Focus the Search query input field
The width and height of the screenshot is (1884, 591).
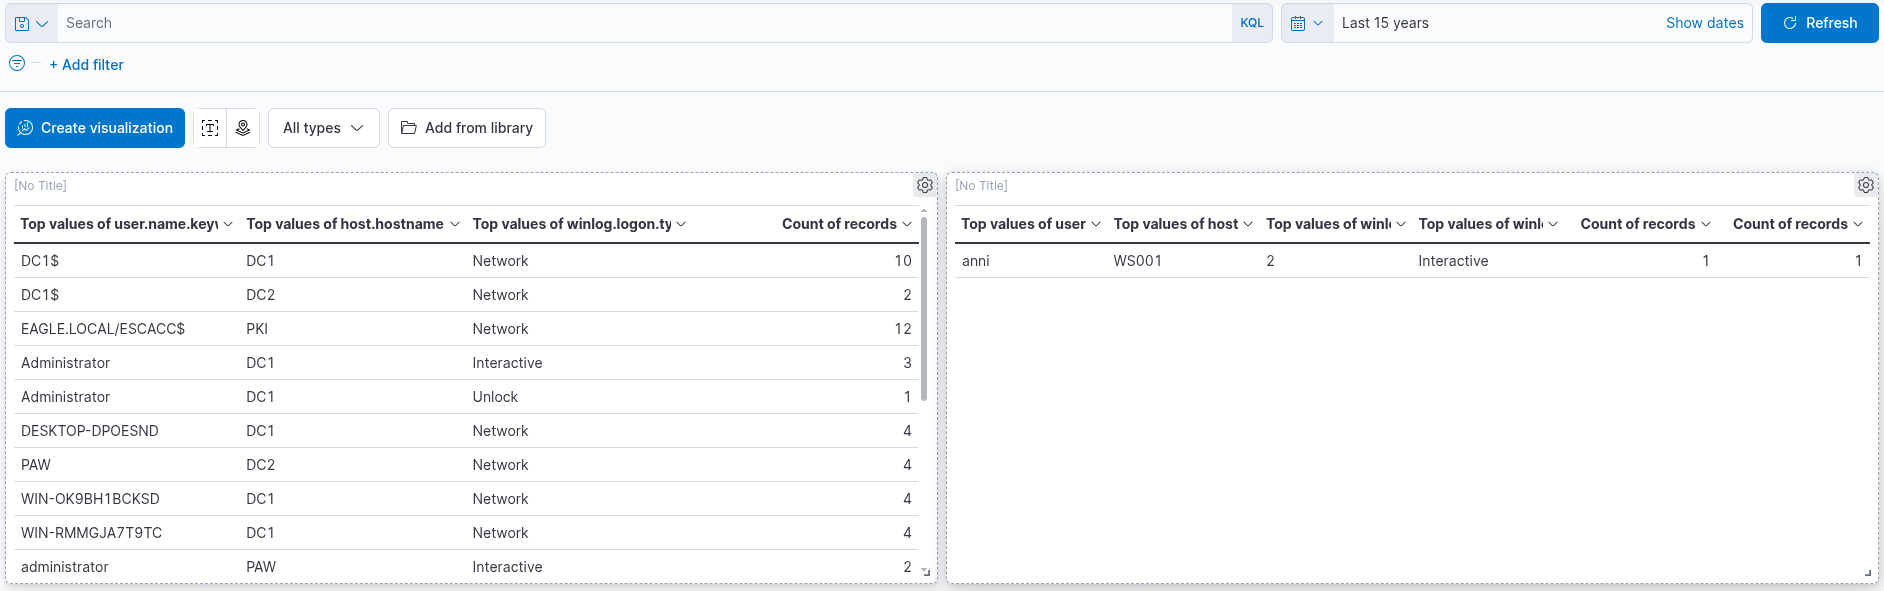(x=644, y=23)
